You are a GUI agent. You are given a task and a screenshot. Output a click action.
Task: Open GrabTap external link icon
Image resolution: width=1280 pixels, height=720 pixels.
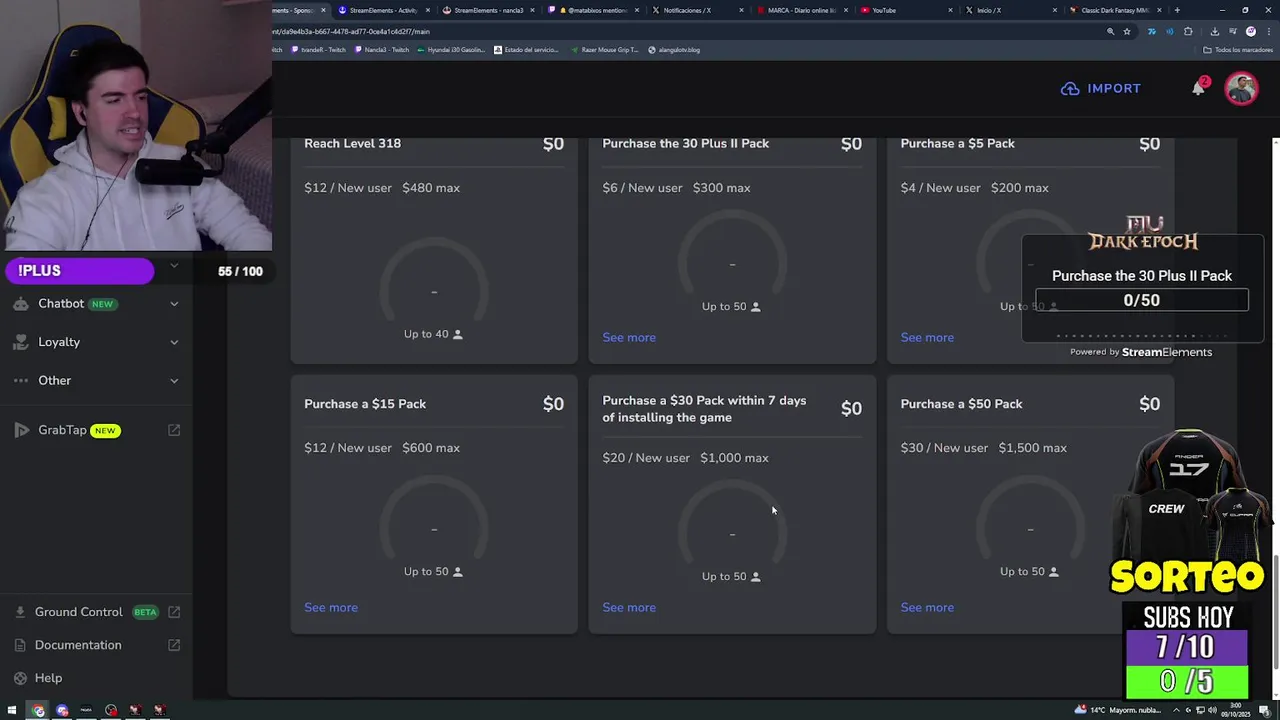pyautogui.click(x=174, y=430)
